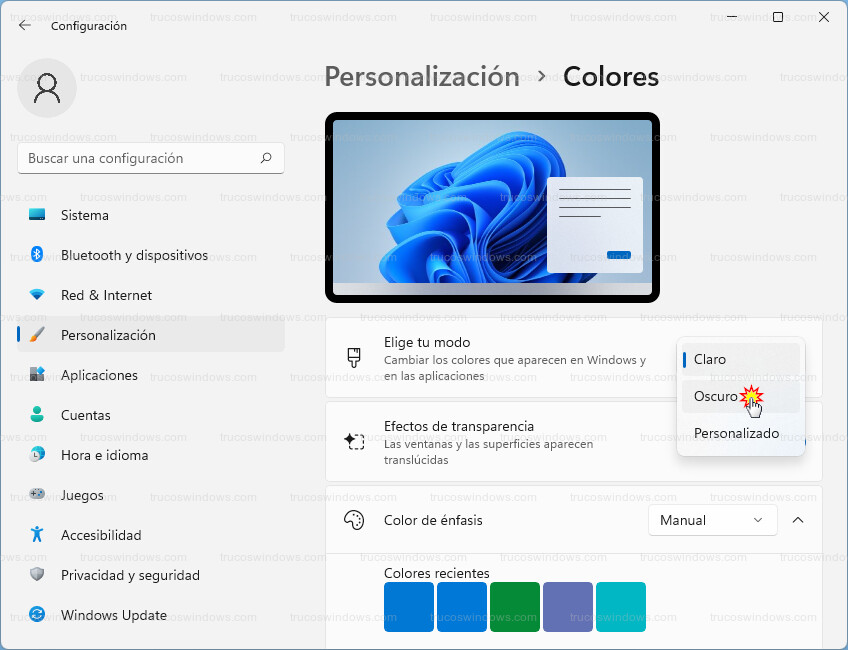Select the Aplicaciones sidebar icon
Image resolution: width=848 pixels, height=650 pixels.
click(37, 375)
